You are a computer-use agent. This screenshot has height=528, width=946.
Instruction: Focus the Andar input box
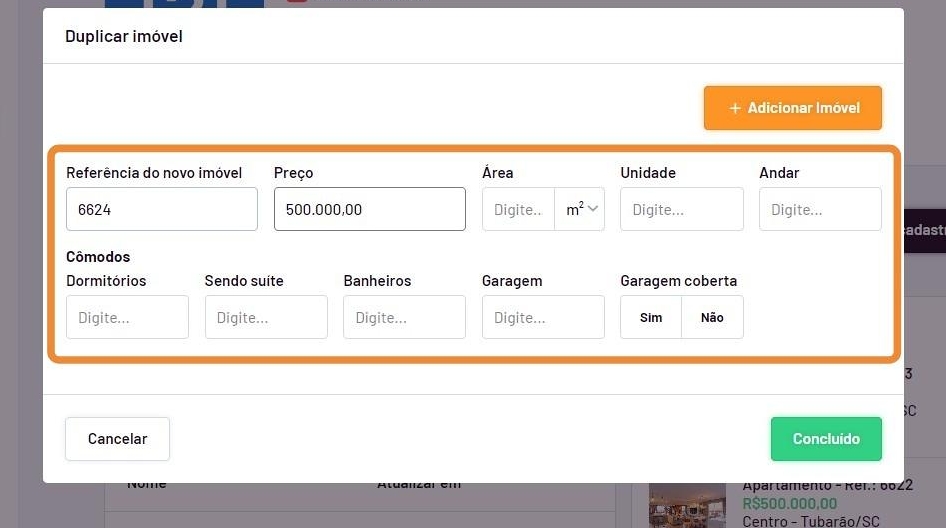(x=820, y=209)
